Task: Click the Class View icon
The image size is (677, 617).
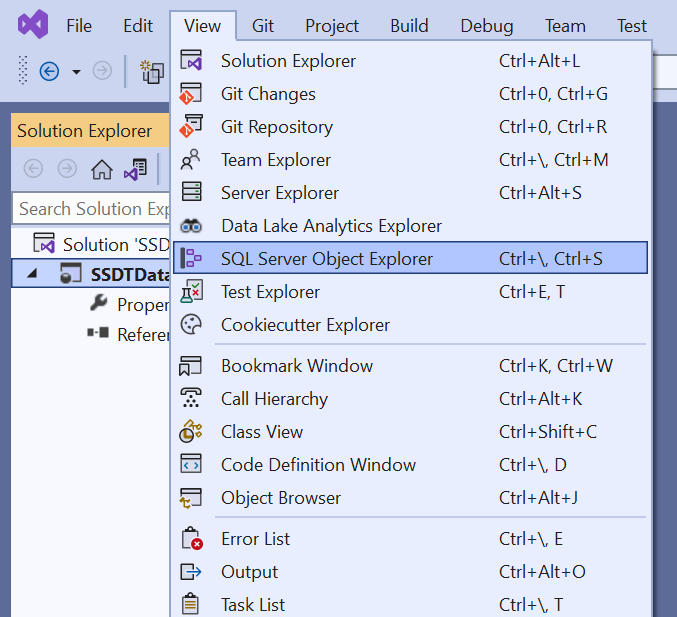Action: click(x=191, y=431)
